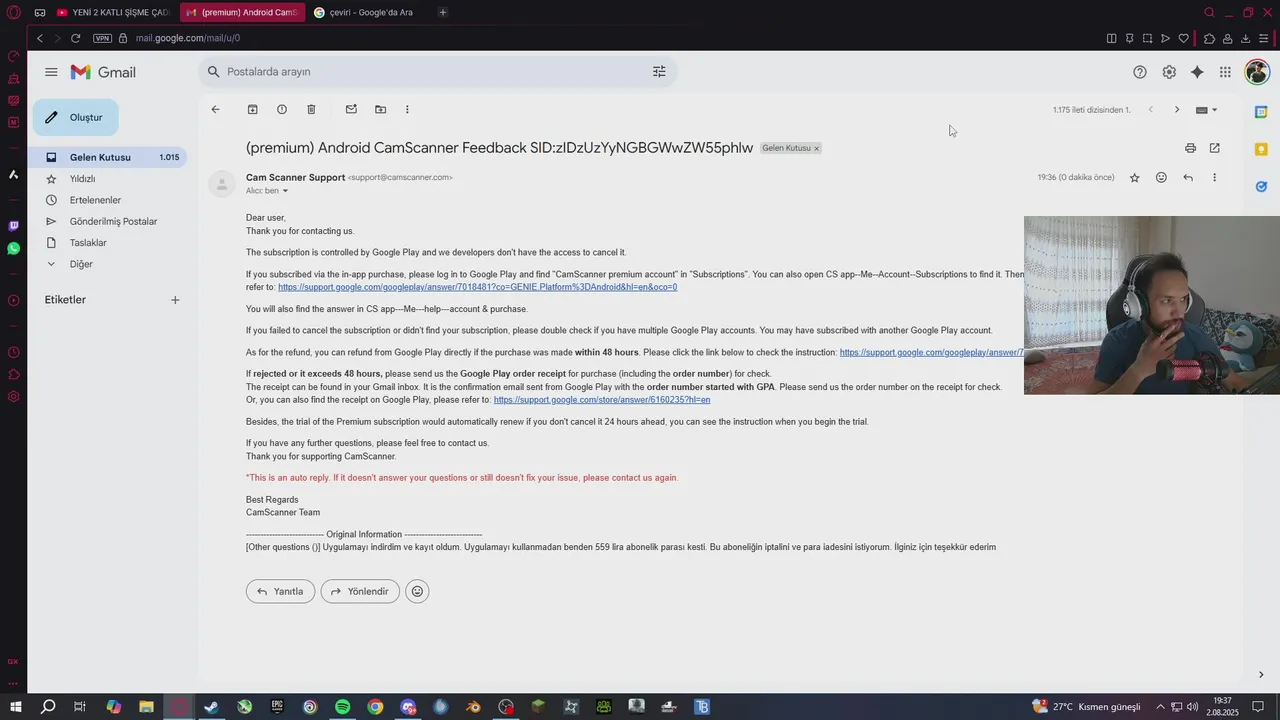Open Google Keep side panel
Viewport: 1280px width, 720px height.
click(1261, 149)
